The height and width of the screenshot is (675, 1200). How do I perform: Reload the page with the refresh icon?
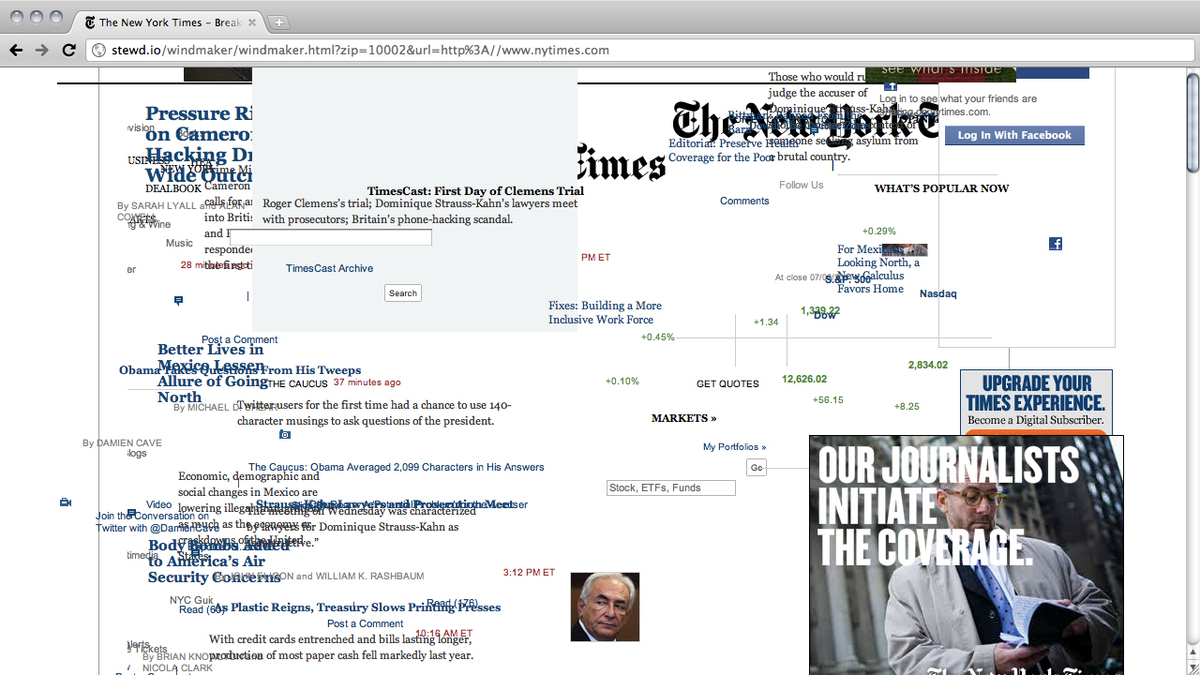click(x=69, y=50)
